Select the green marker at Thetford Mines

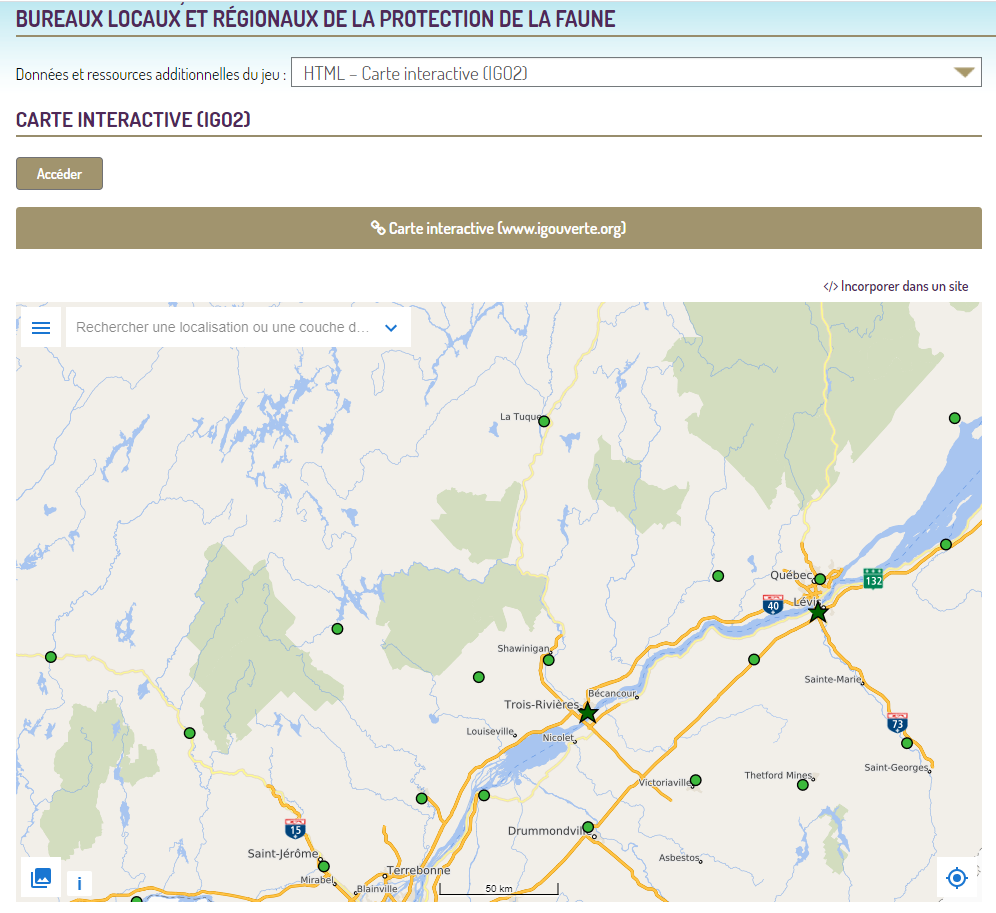803,785
